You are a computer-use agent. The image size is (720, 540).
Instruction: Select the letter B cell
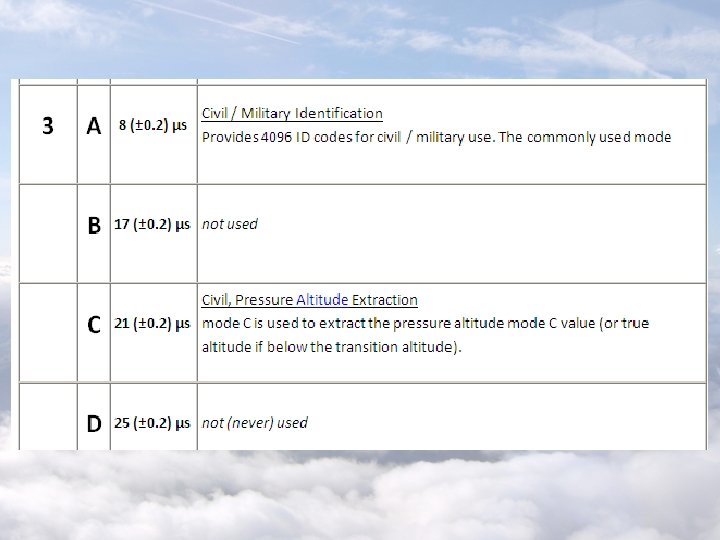94,225
